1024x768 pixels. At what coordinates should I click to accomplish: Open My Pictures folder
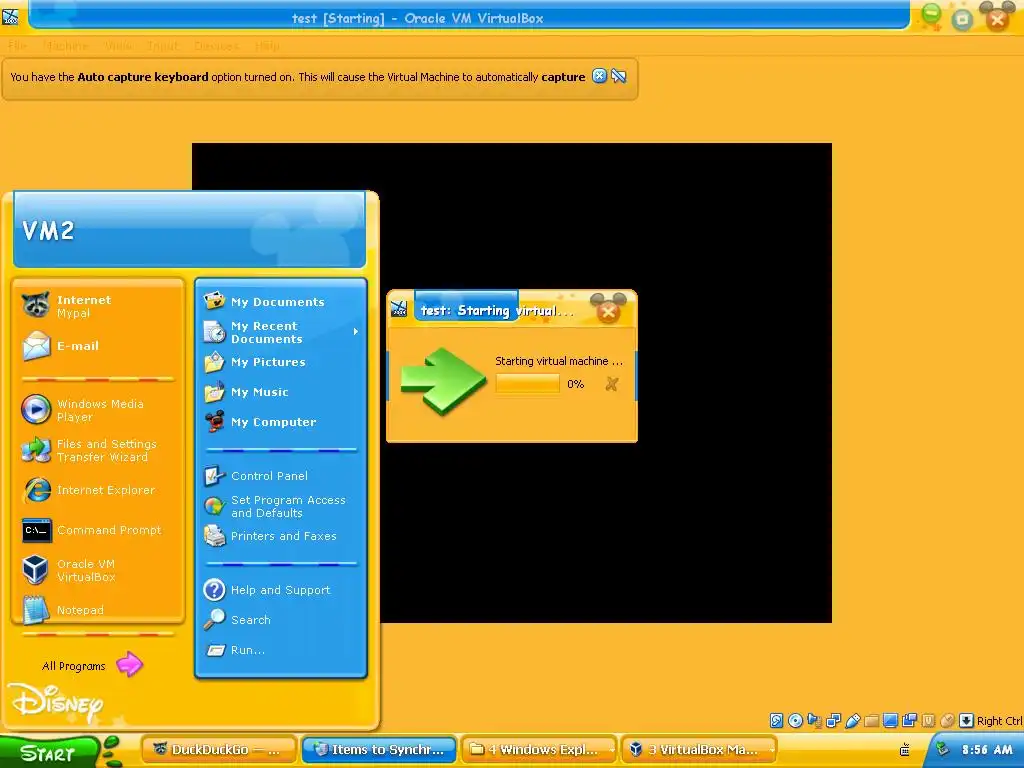[281, 362]
